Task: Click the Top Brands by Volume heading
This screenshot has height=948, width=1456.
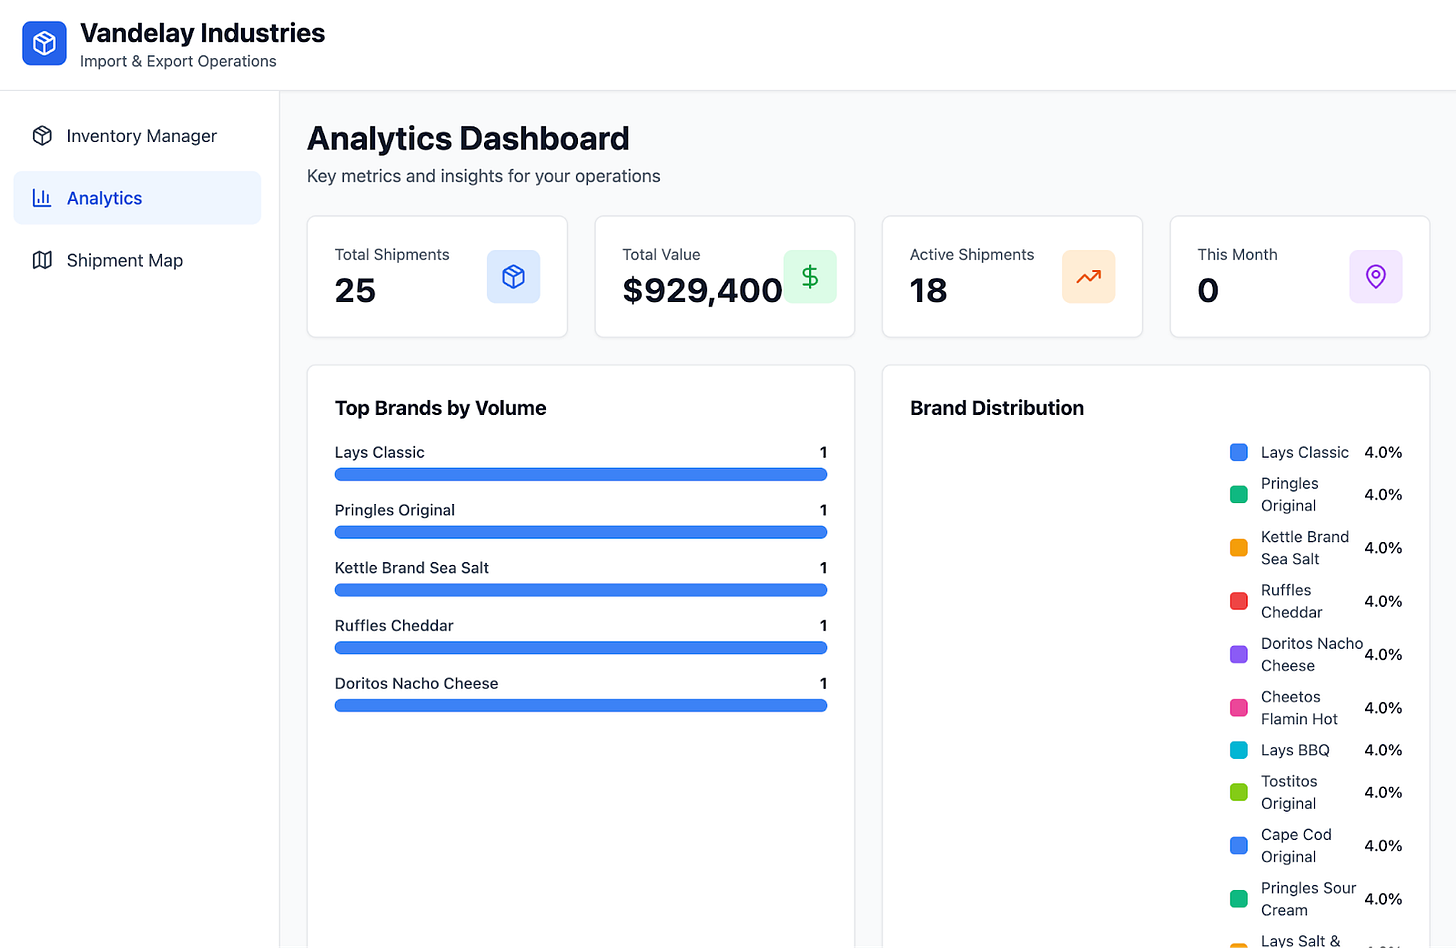Action: coord(440,408)
